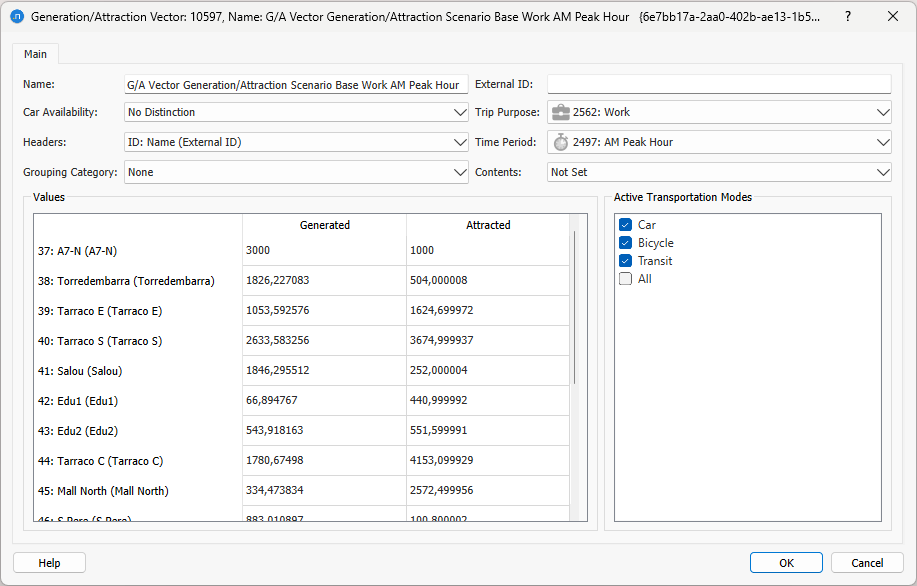Viewport: 917px width, 586px height.
Task: Disable the Transit transportation mode
Action: click(625, 261)
